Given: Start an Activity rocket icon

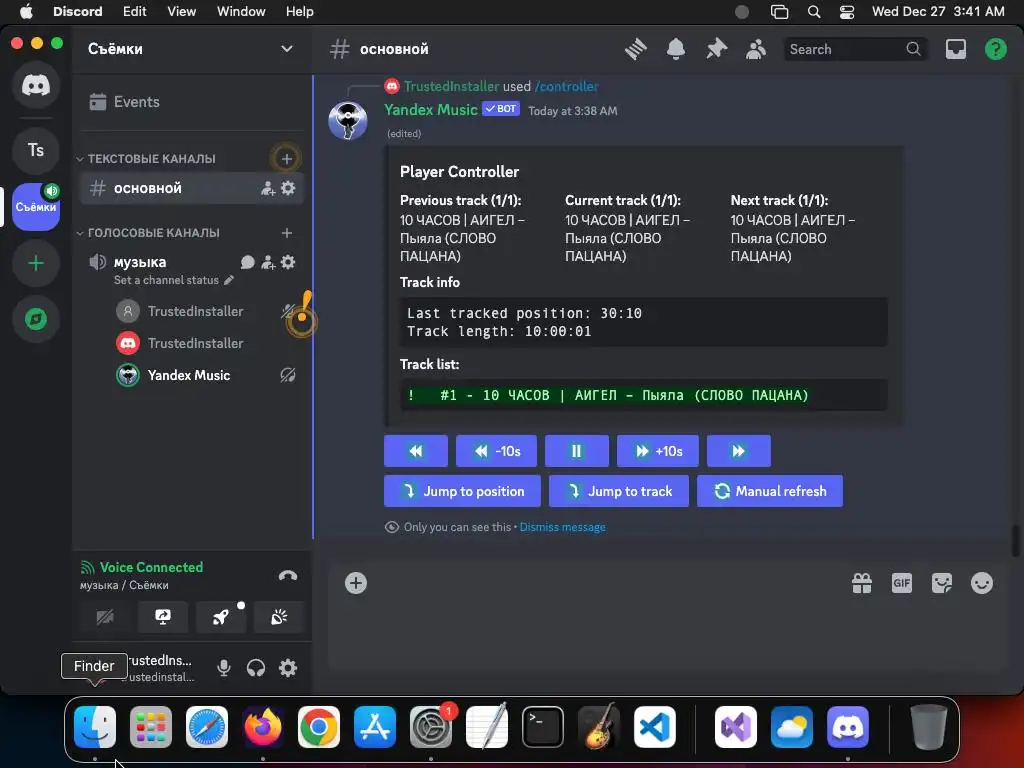Looking at the screenshot, I should [221, 617].
